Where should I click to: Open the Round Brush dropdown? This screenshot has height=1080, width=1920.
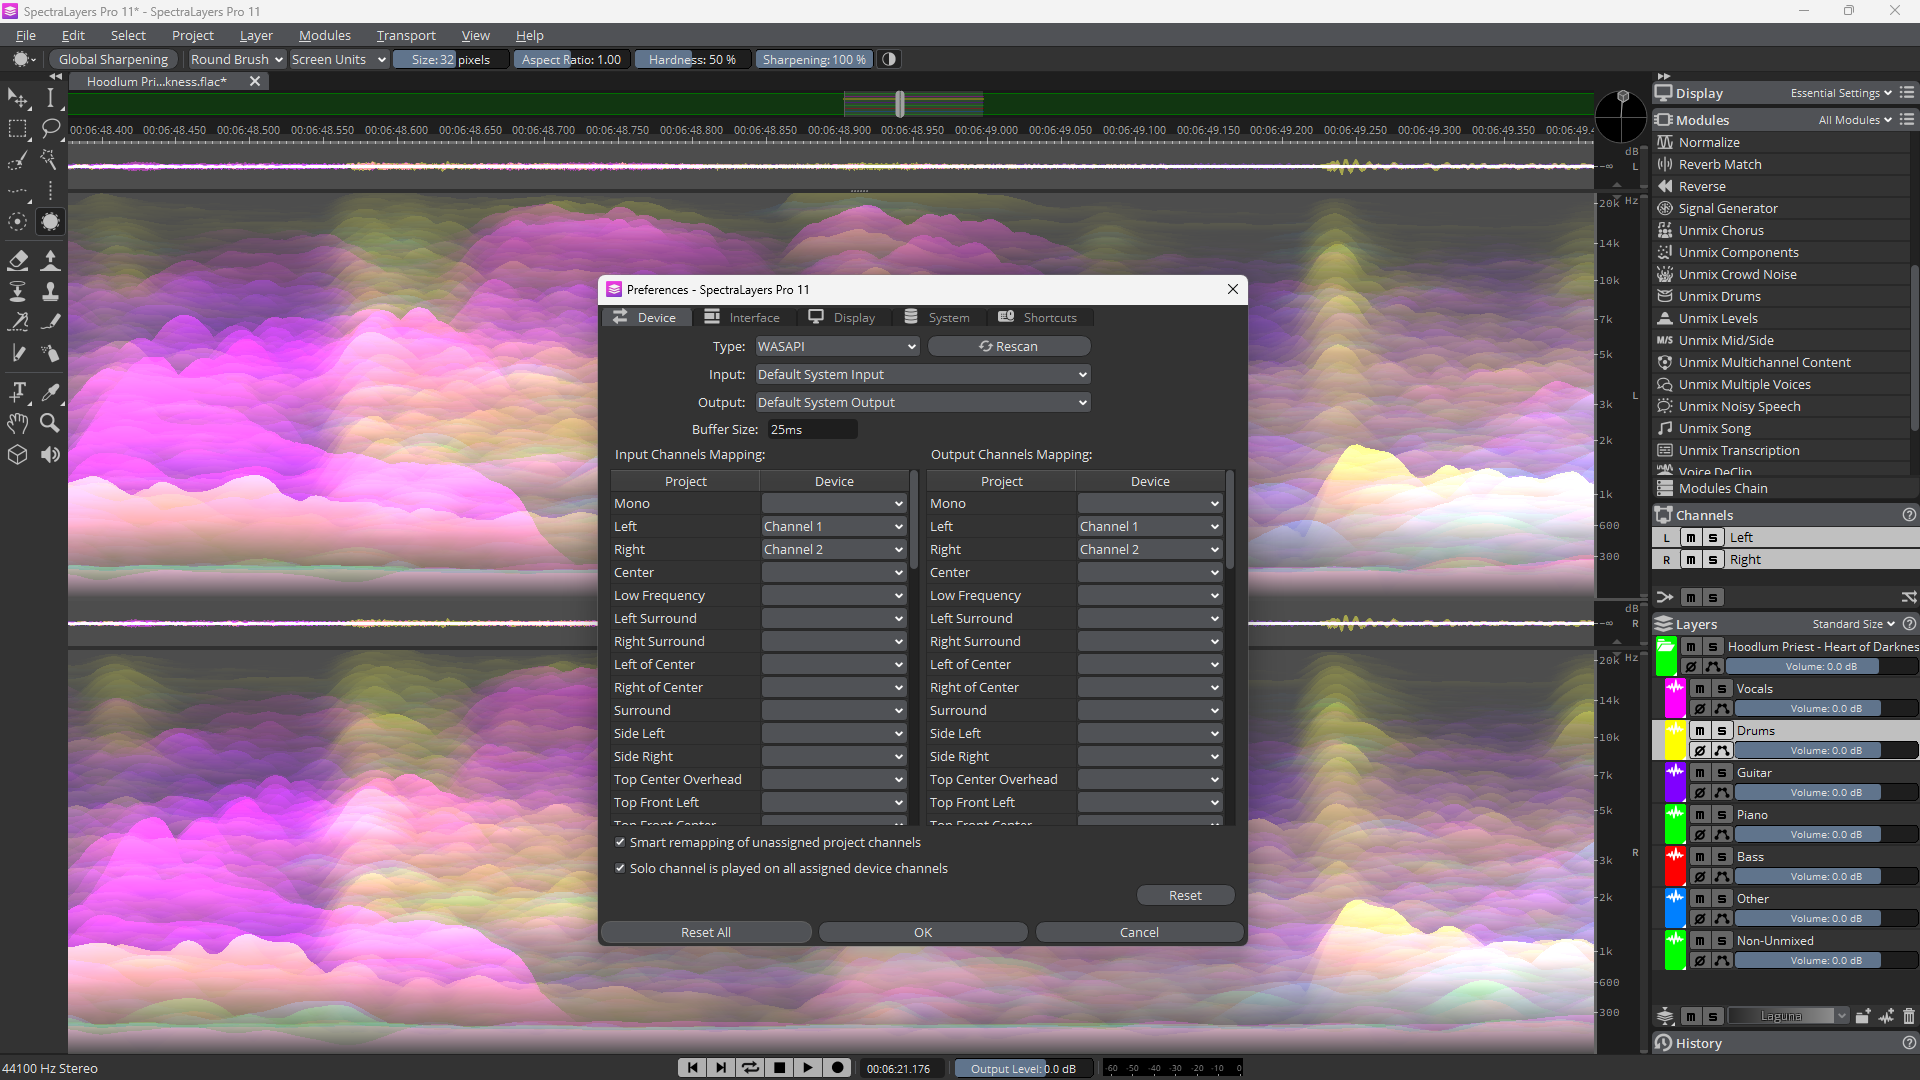[x=237, y=59]
